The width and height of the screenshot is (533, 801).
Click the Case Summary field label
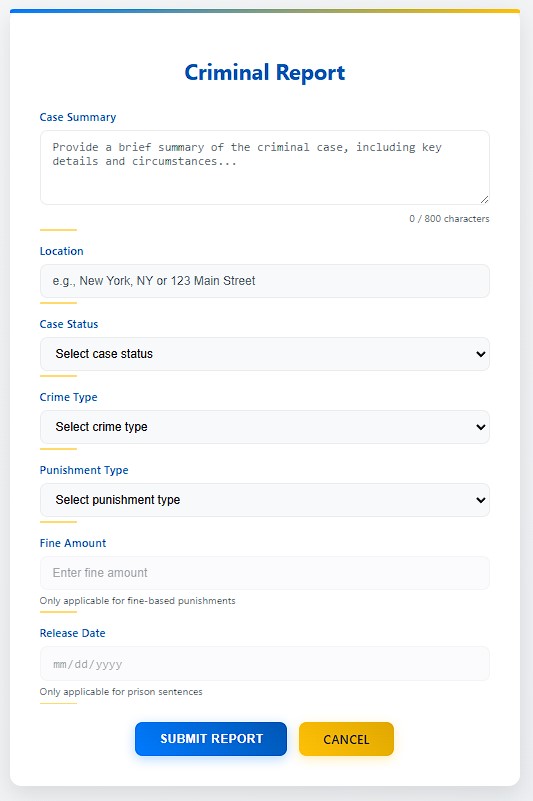[78, 117]
